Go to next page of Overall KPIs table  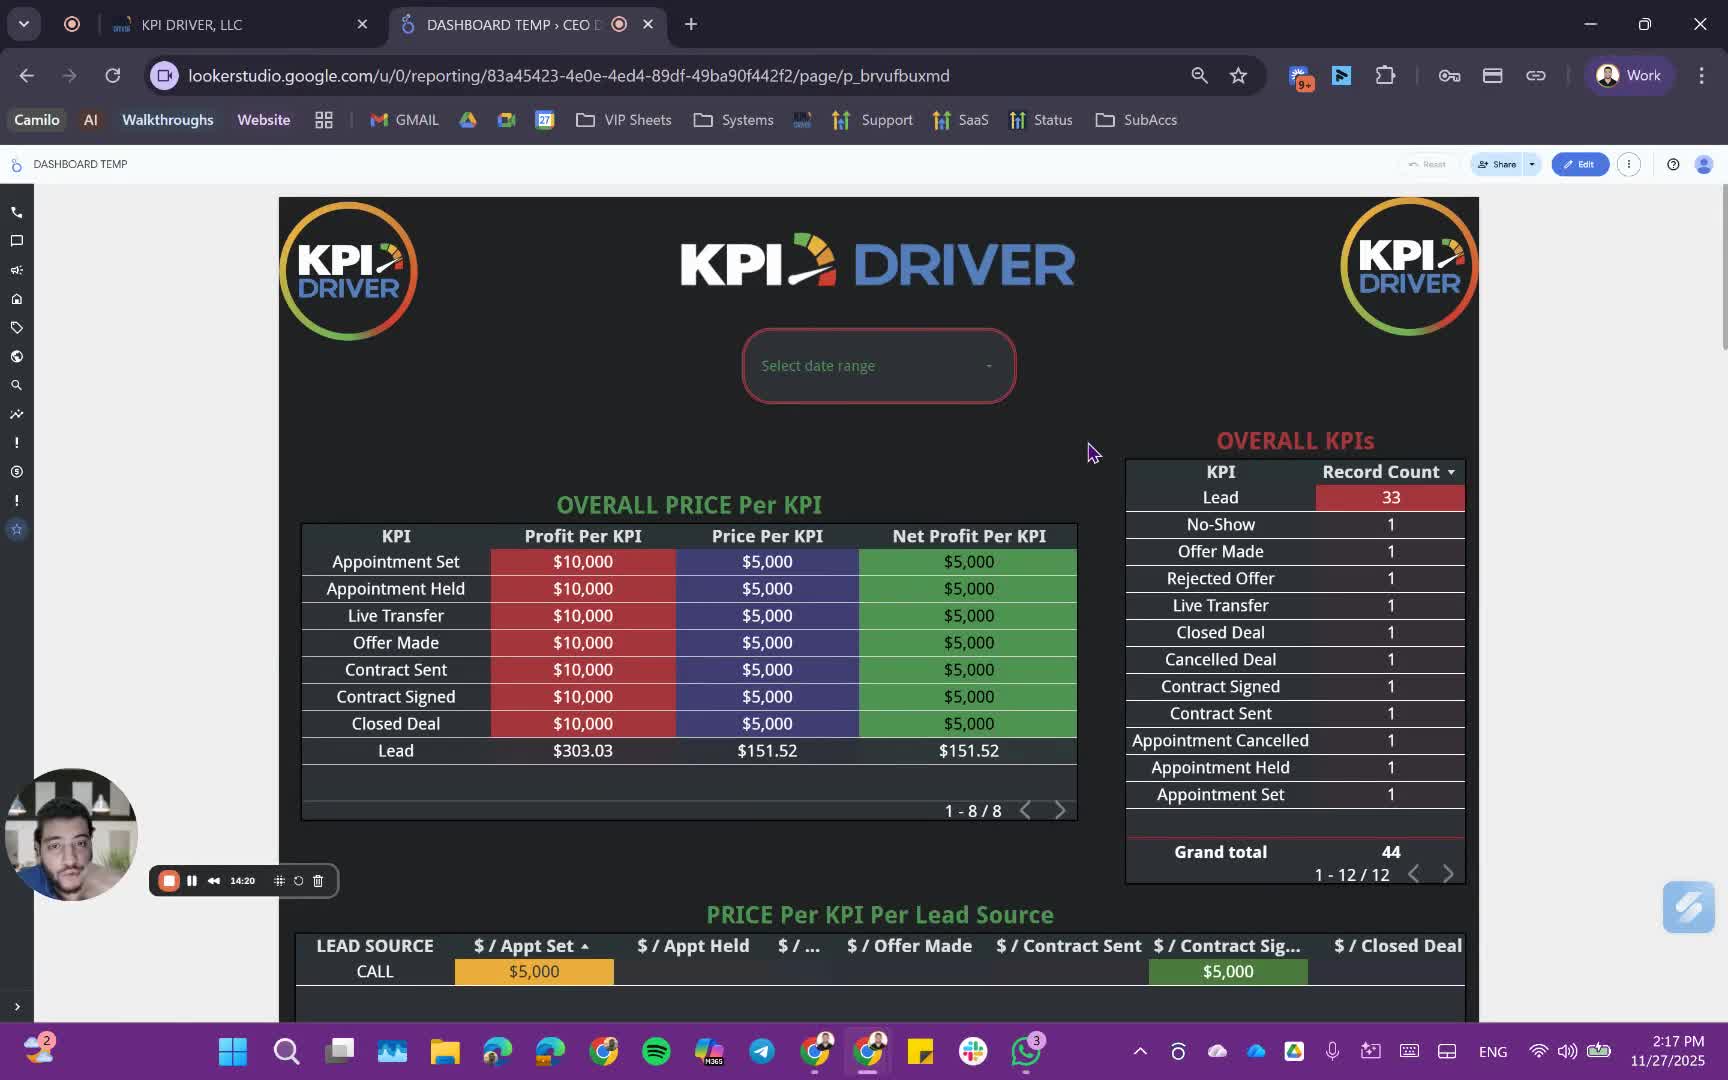[x=1448, y=874]
